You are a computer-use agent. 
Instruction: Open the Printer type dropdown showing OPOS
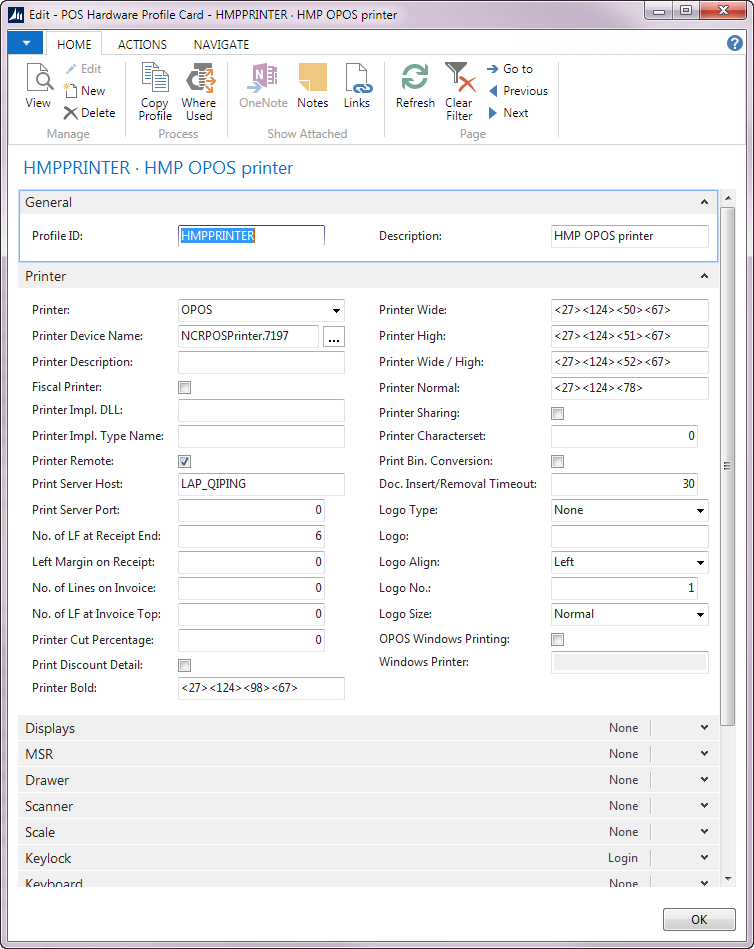pos(337,310)
